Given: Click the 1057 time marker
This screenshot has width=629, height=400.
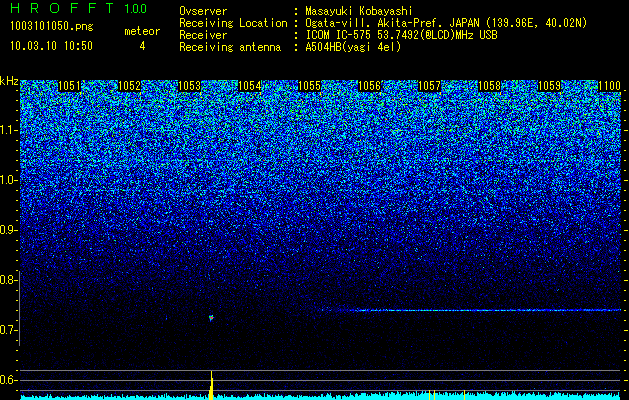Looking at the screenshot, I should [429, 86].
